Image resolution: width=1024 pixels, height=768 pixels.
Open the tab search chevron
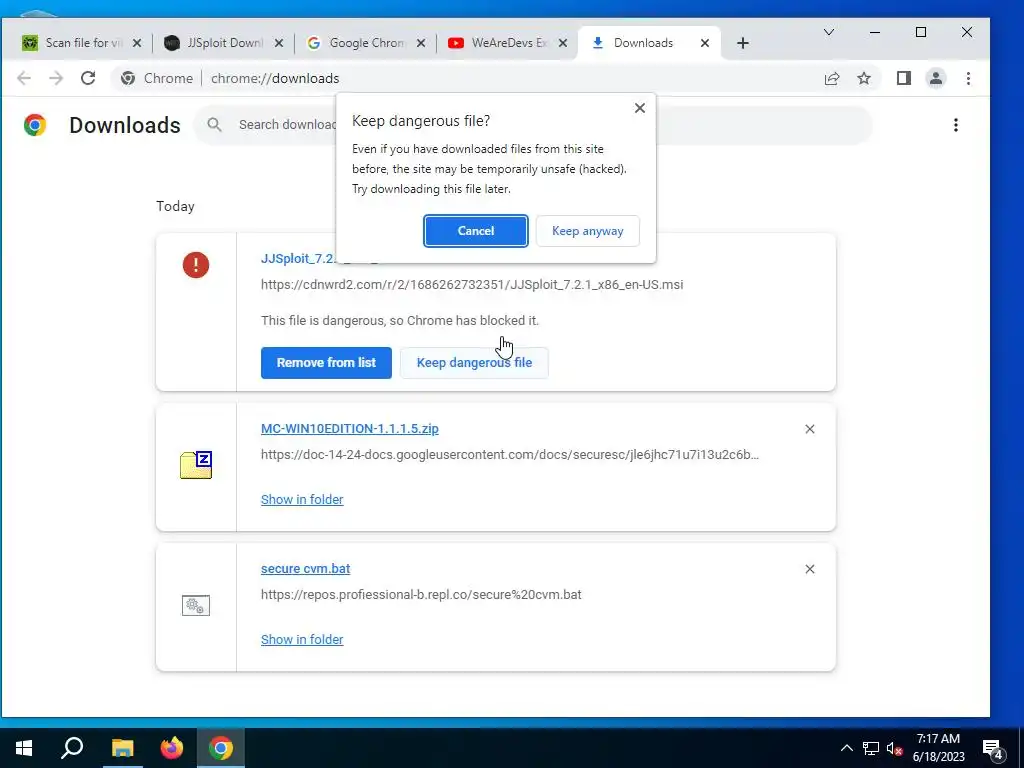829,32
